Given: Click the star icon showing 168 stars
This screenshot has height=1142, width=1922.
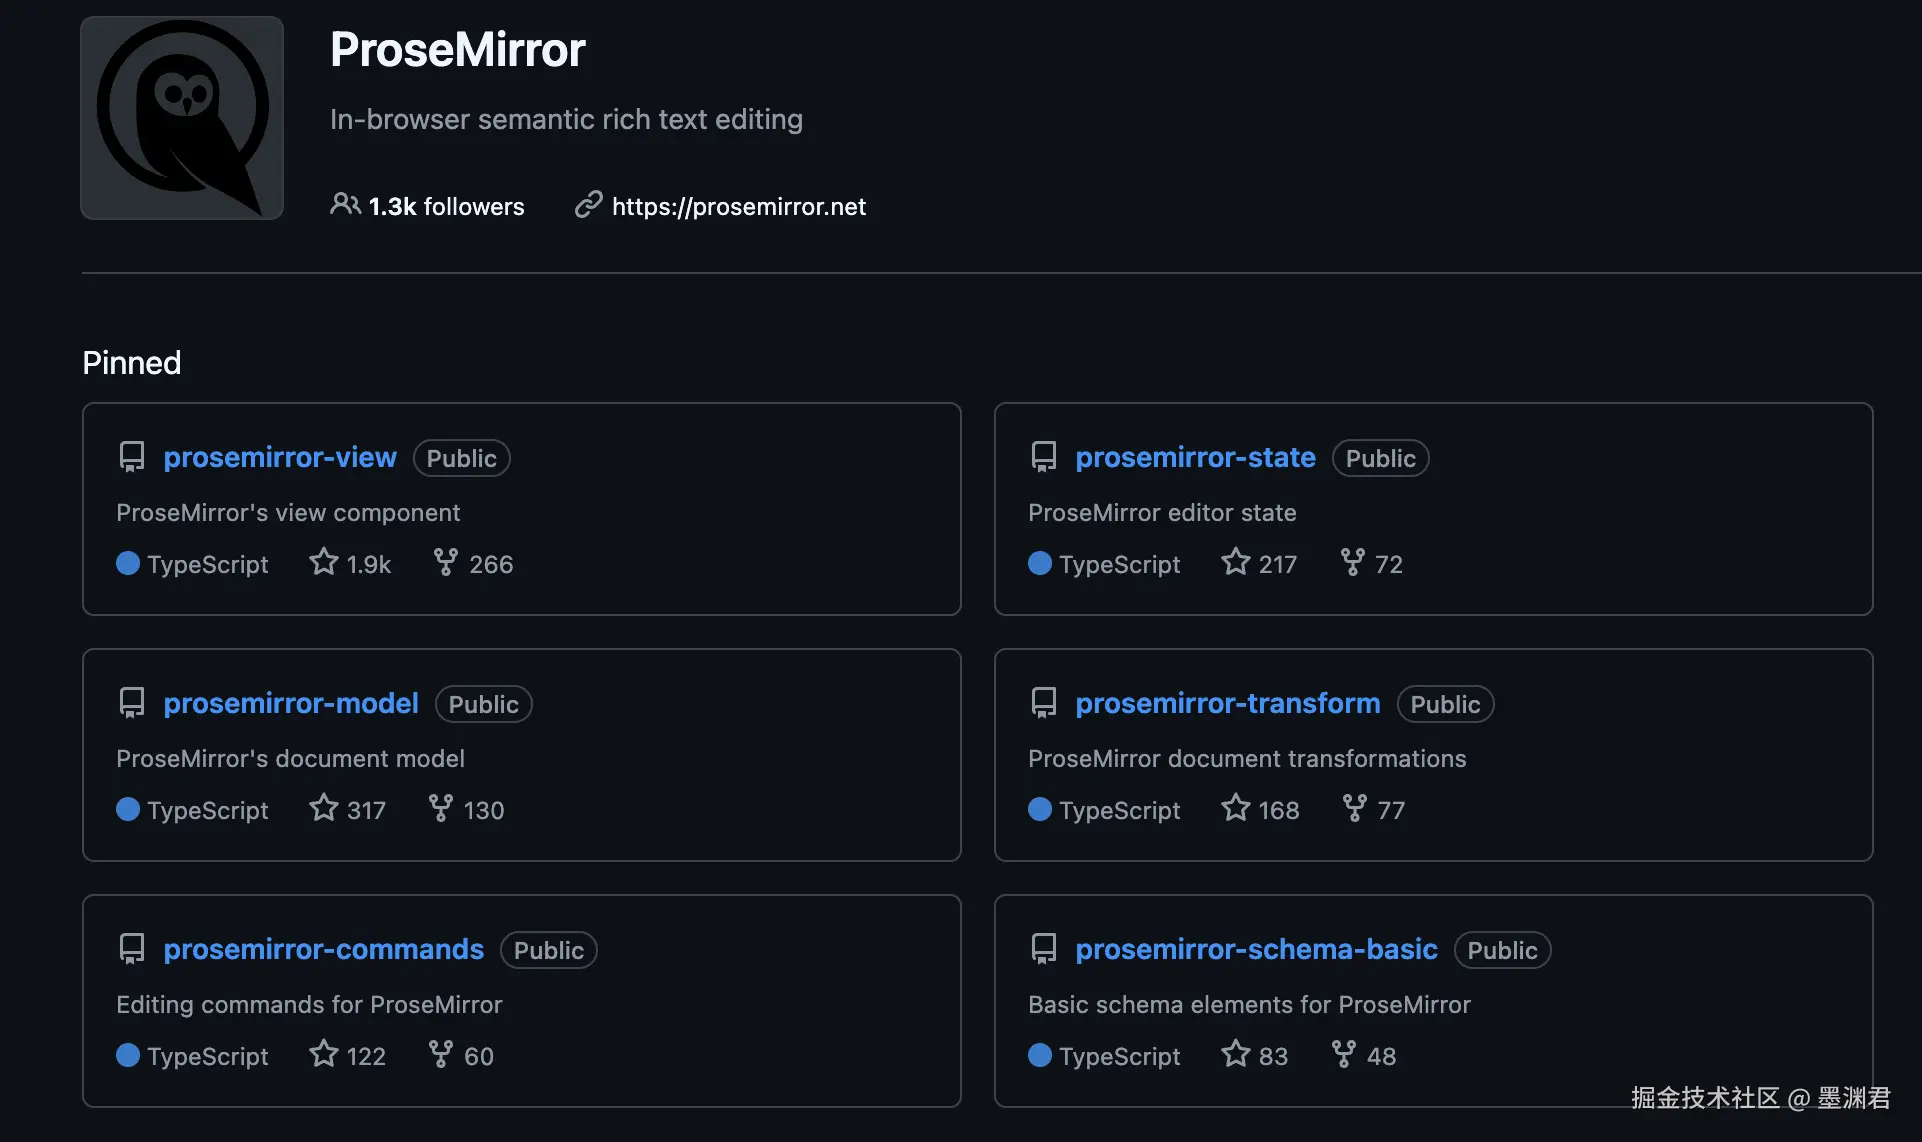Looking at the screenshot, I should click(1236, 808).
